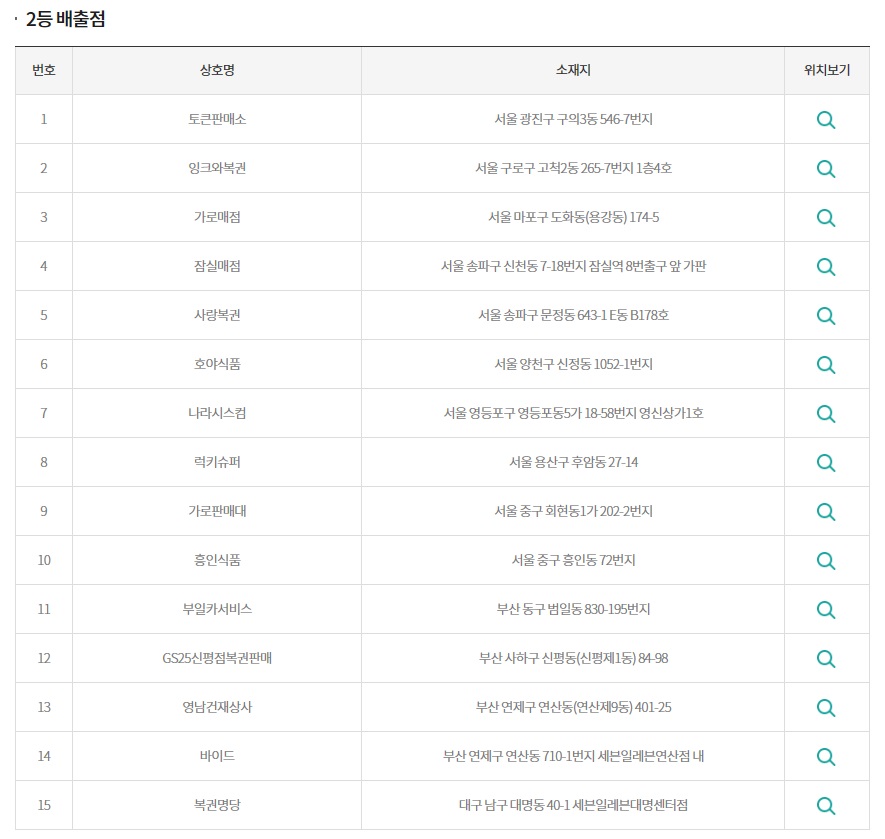Select store name 럭키슈퍼

click(217, 462)
